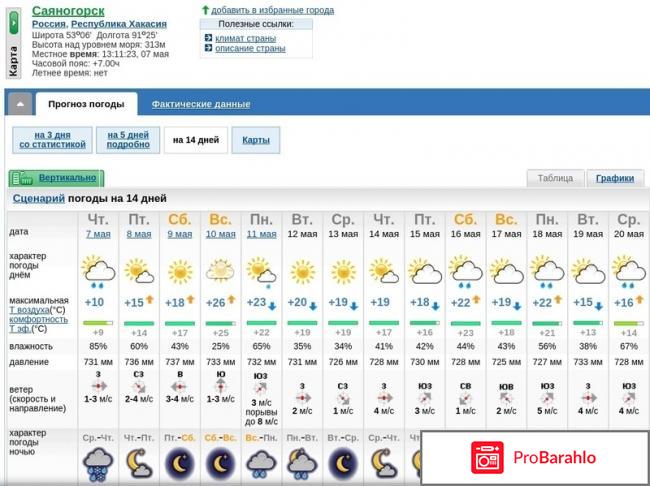Click the 7 мая daytime weather icon
Image resolution: width=650 pixels, height=486 pixels.
tap(98, 271)
